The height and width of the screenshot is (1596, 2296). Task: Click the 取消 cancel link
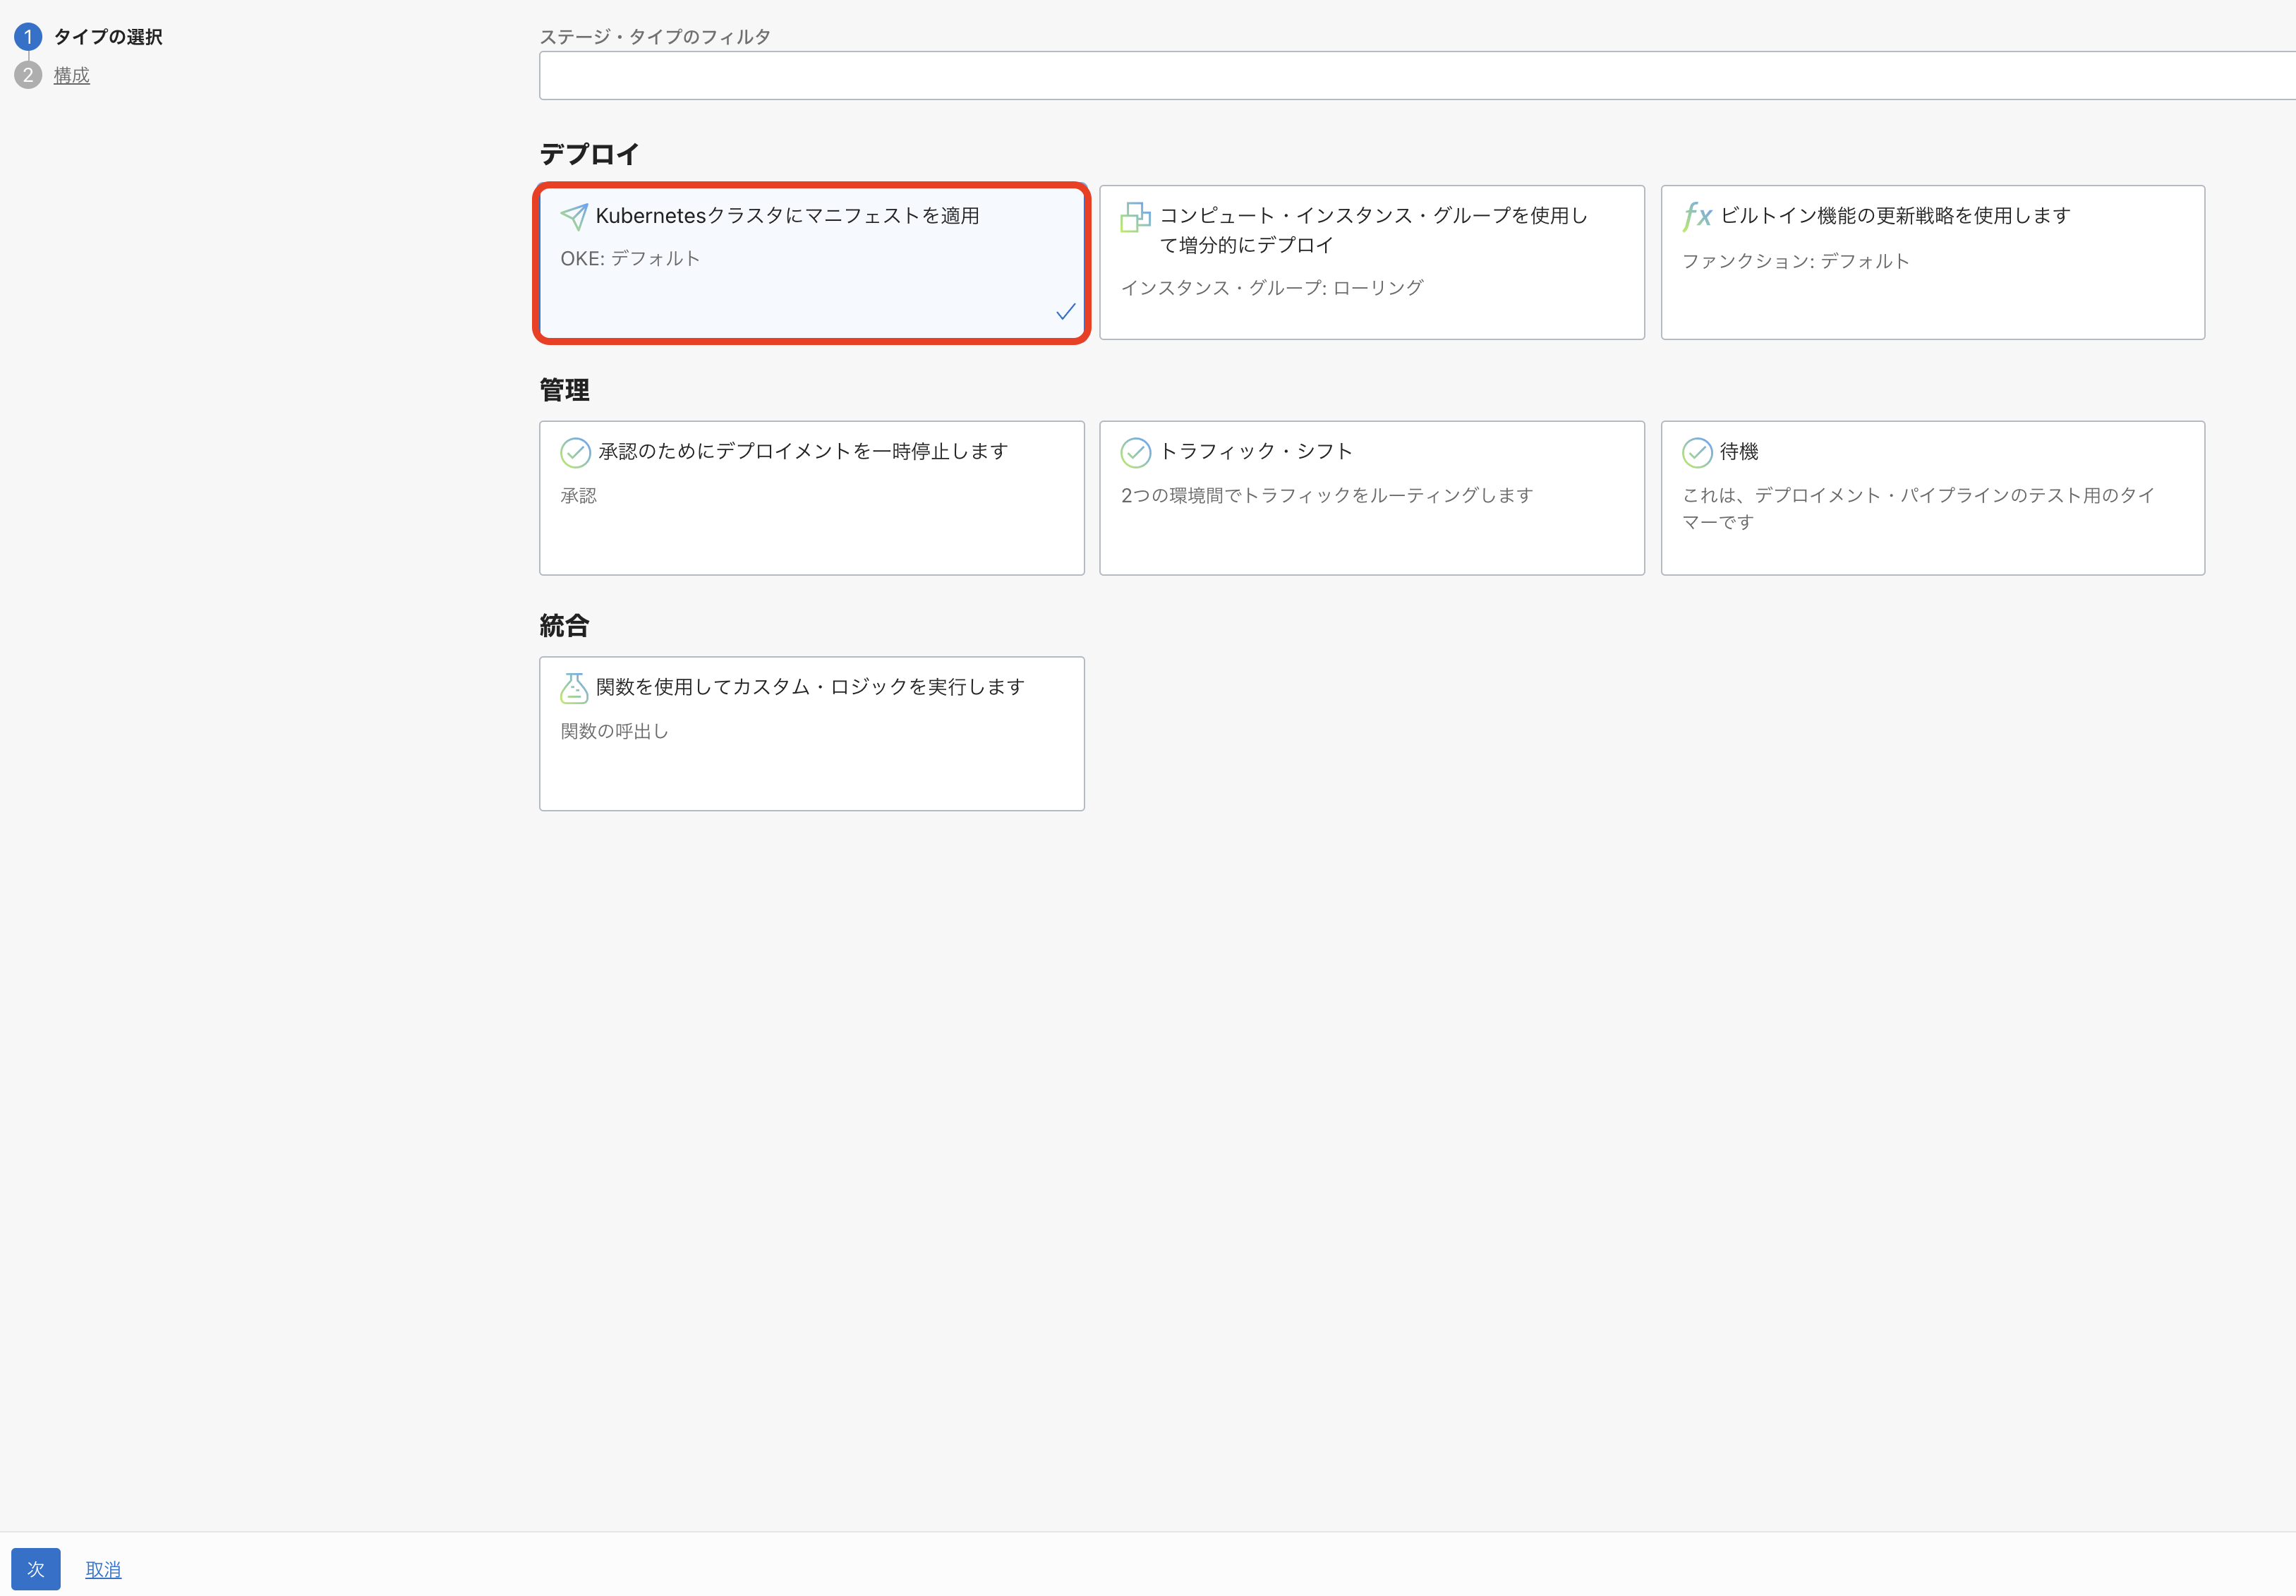point(103,1569)
